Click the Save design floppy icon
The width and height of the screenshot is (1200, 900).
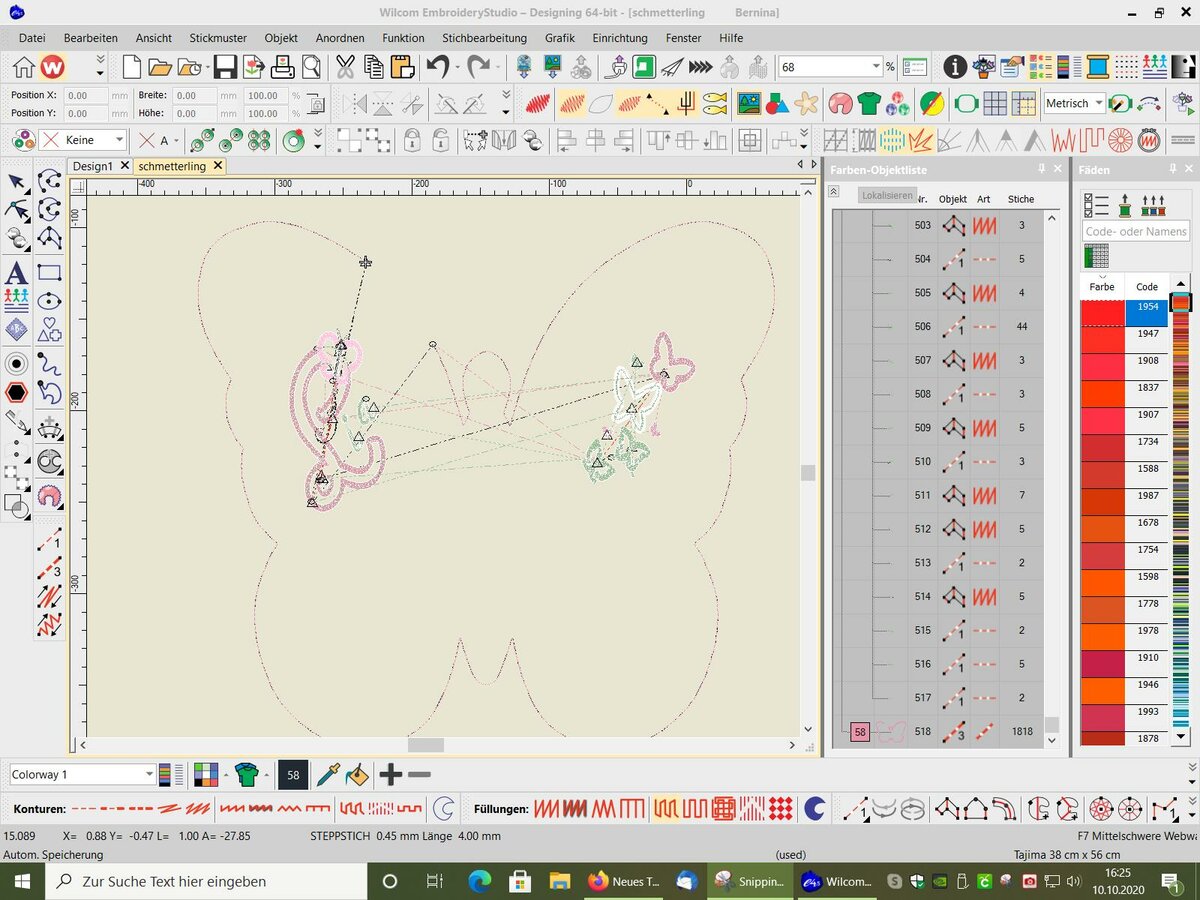225,68
